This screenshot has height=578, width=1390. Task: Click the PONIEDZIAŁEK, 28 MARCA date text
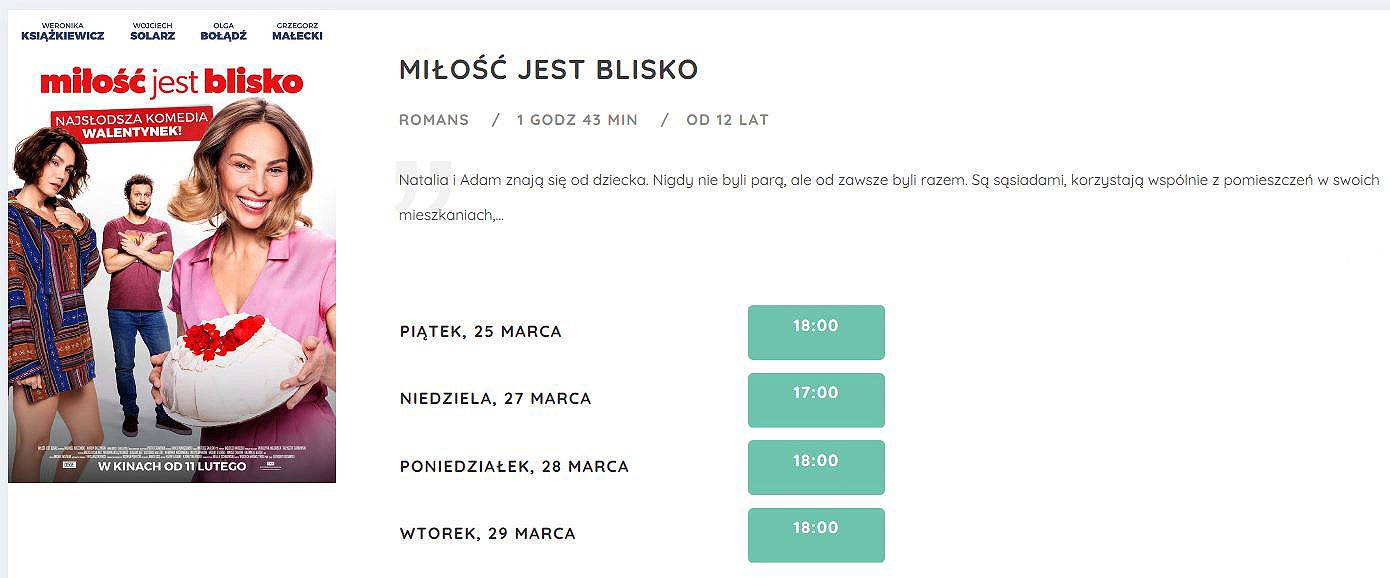514,467
